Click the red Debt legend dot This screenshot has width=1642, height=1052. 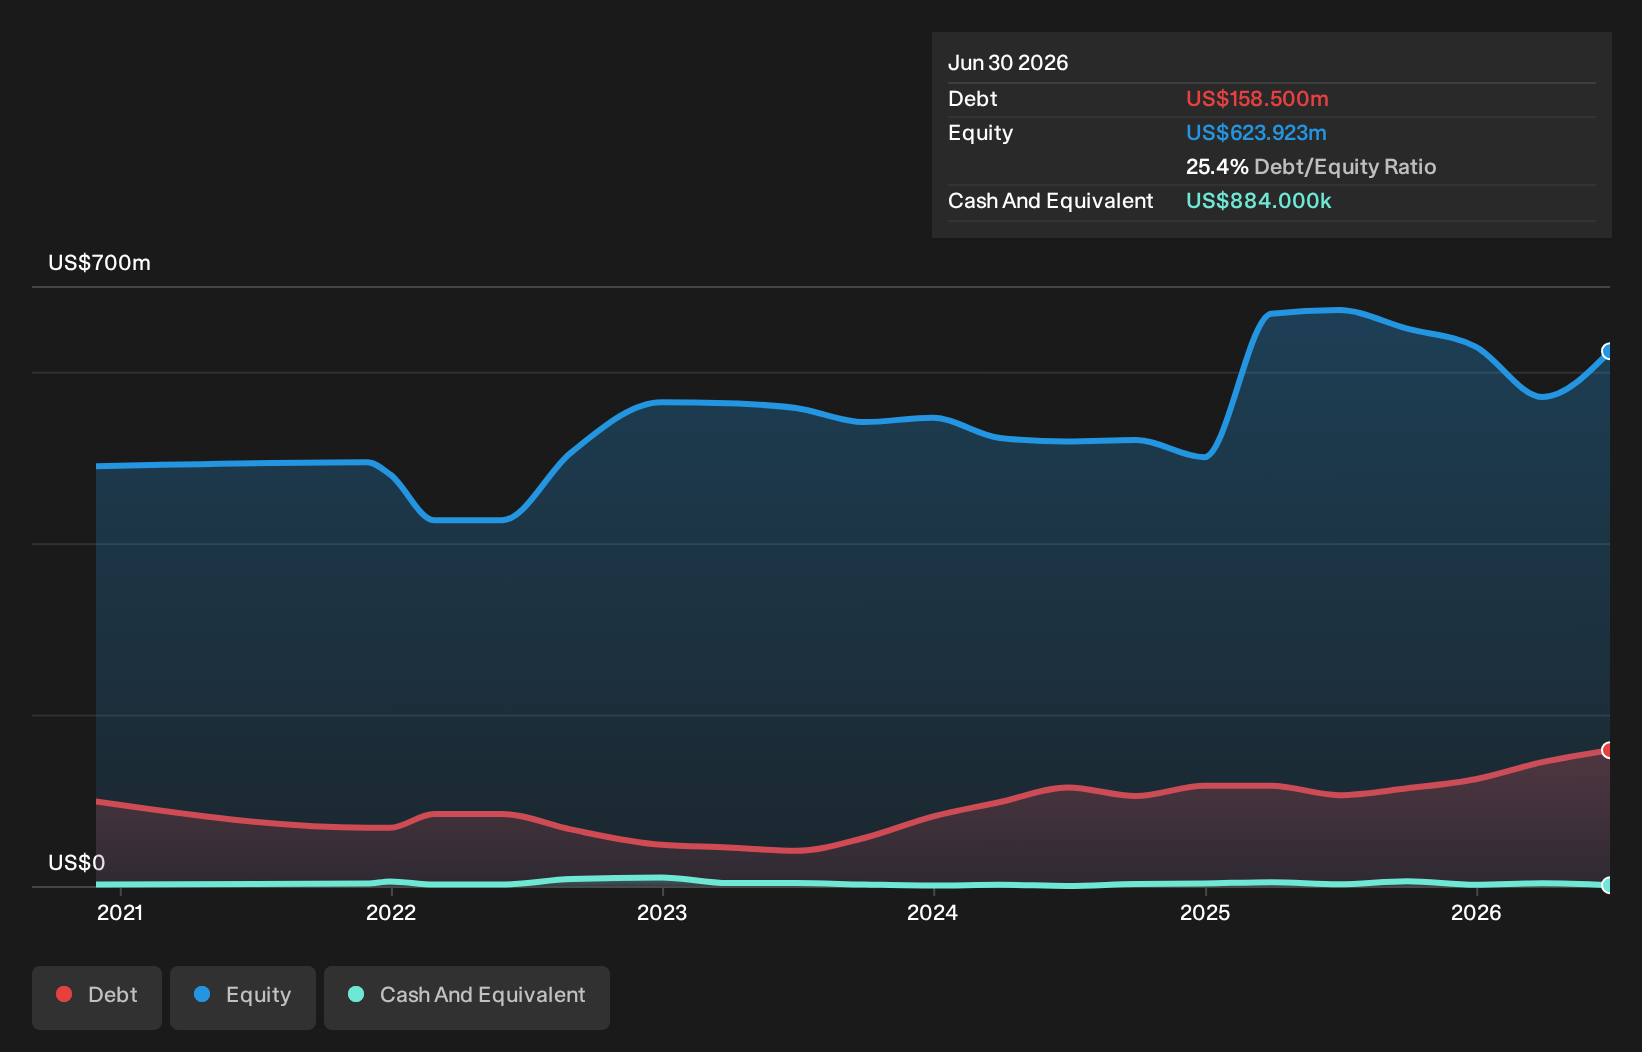coord(64,994)
